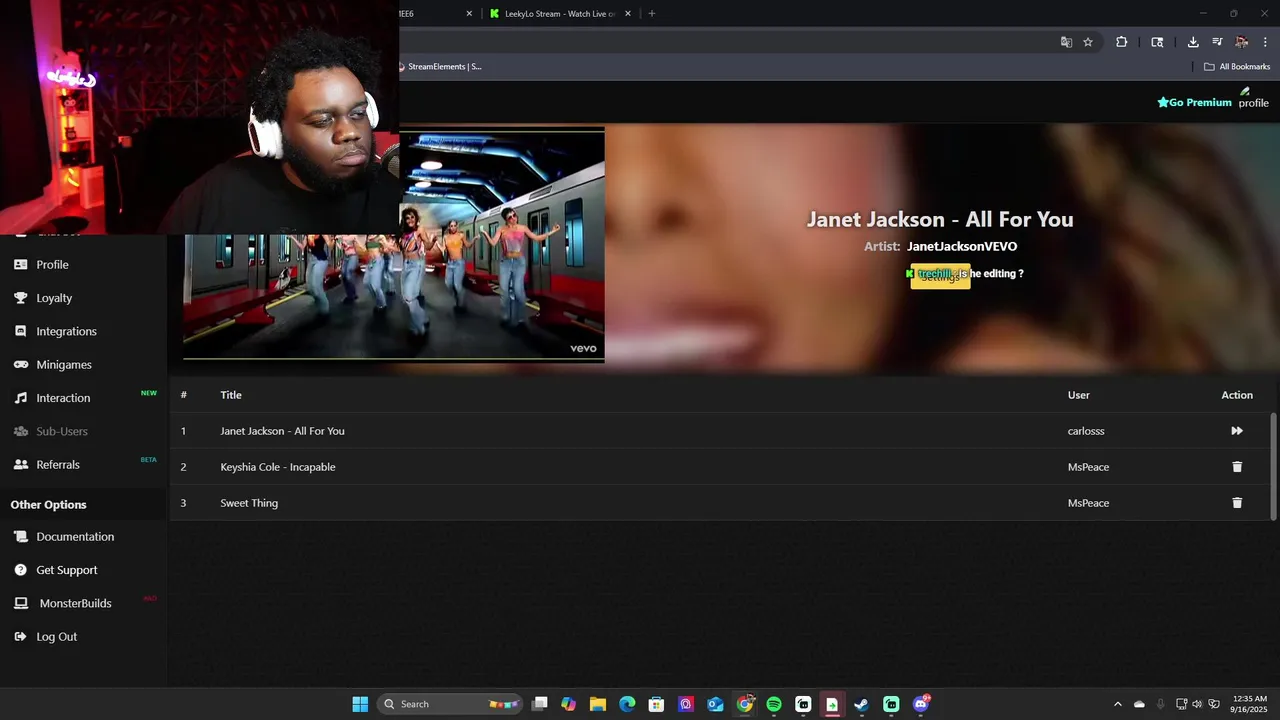Viewport: 1280px width, 720px height.
Task: Click MsPeace in the Keyshia Cole row
Action: [x=1088, y=467]
